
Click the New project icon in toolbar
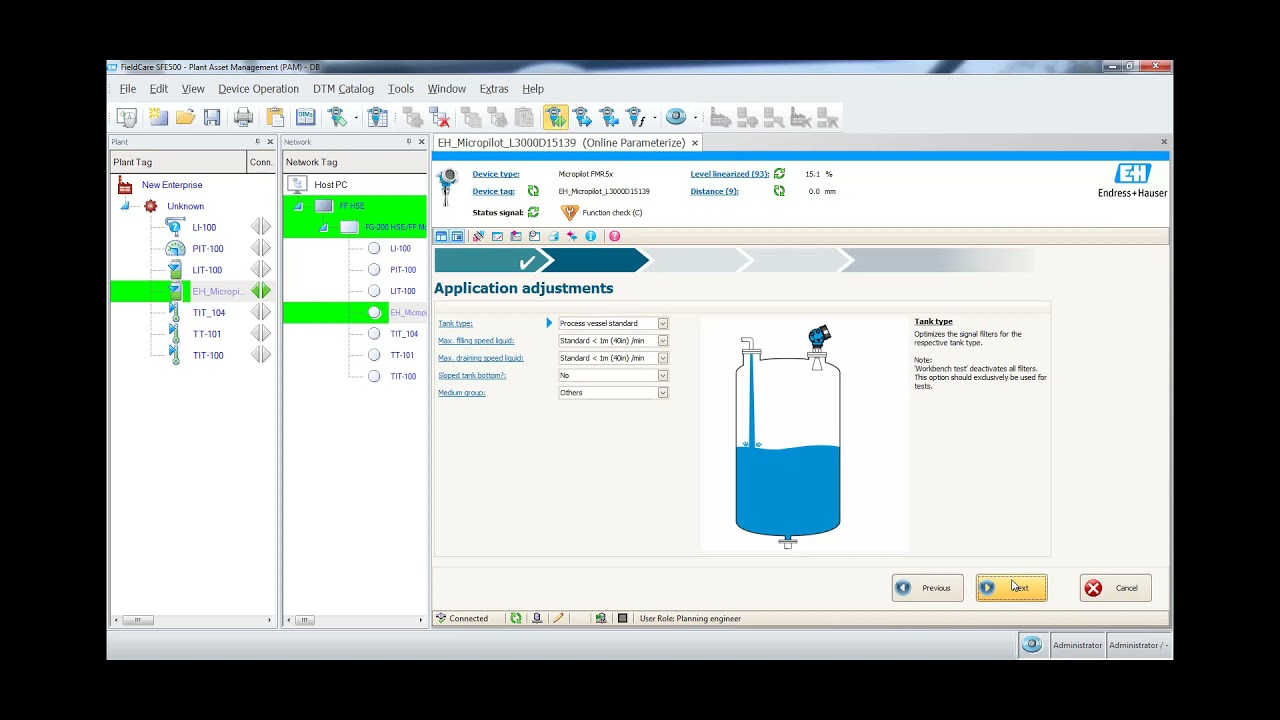point(158,117)
